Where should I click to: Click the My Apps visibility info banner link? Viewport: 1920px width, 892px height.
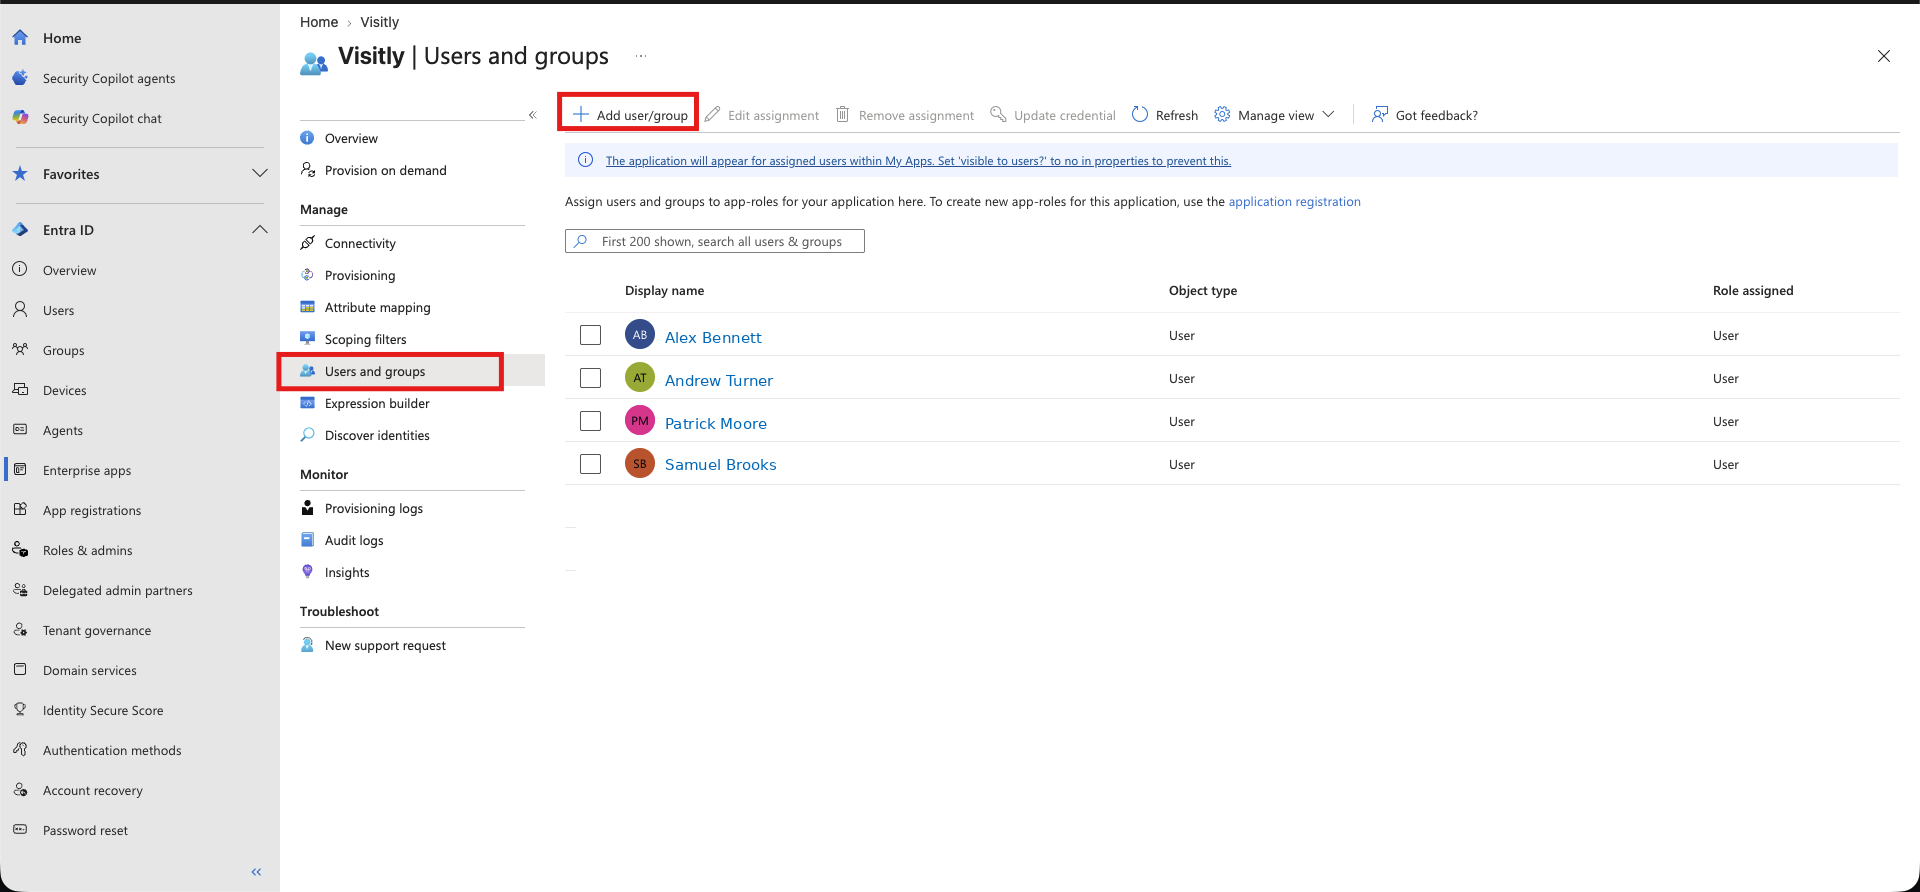point(918,160)
